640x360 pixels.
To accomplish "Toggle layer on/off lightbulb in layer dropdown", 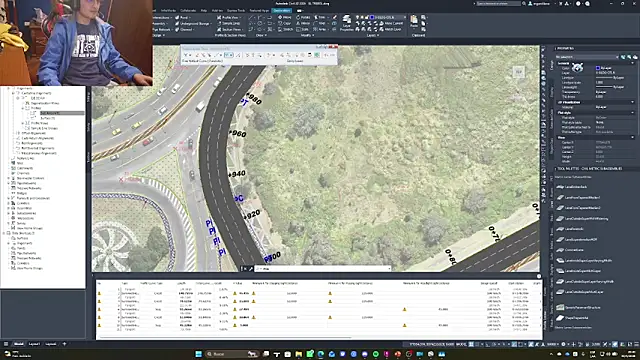I will (358, 18).
